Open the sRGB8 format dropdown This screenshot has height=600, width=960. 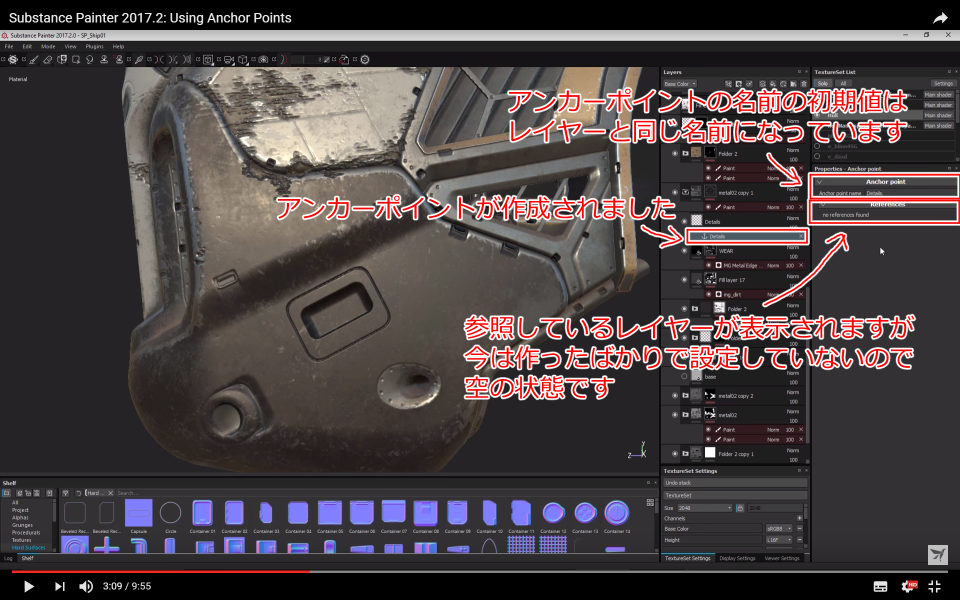[779, 528]
